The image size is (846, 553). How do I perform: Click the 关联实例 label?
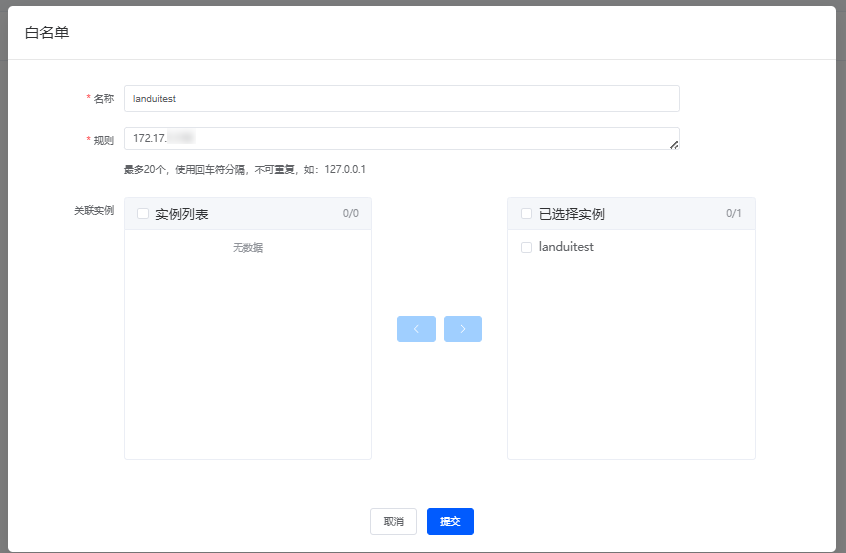pyautogui.click(x=93, y=211)
